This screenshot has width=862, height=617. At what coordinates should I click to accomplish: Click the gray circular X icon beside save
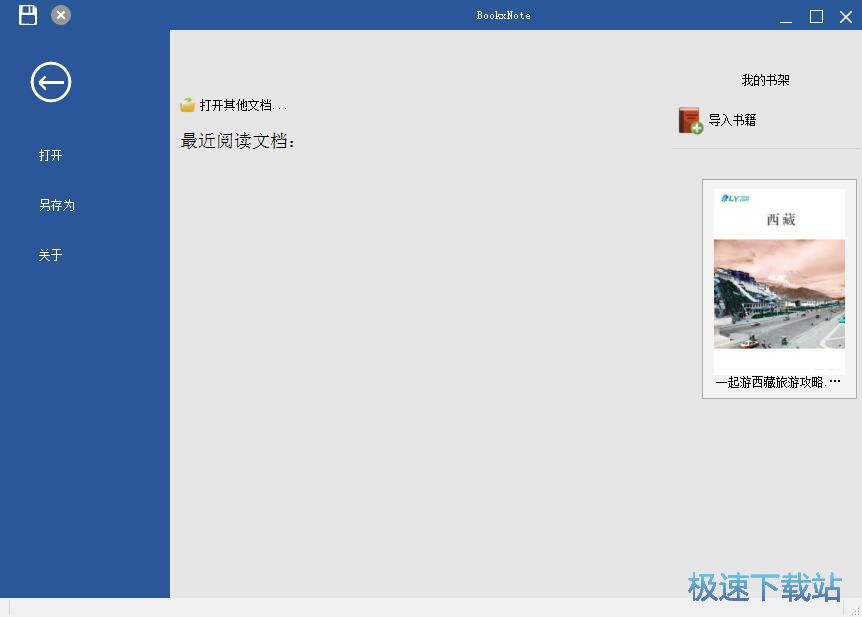tap(60, 15)
